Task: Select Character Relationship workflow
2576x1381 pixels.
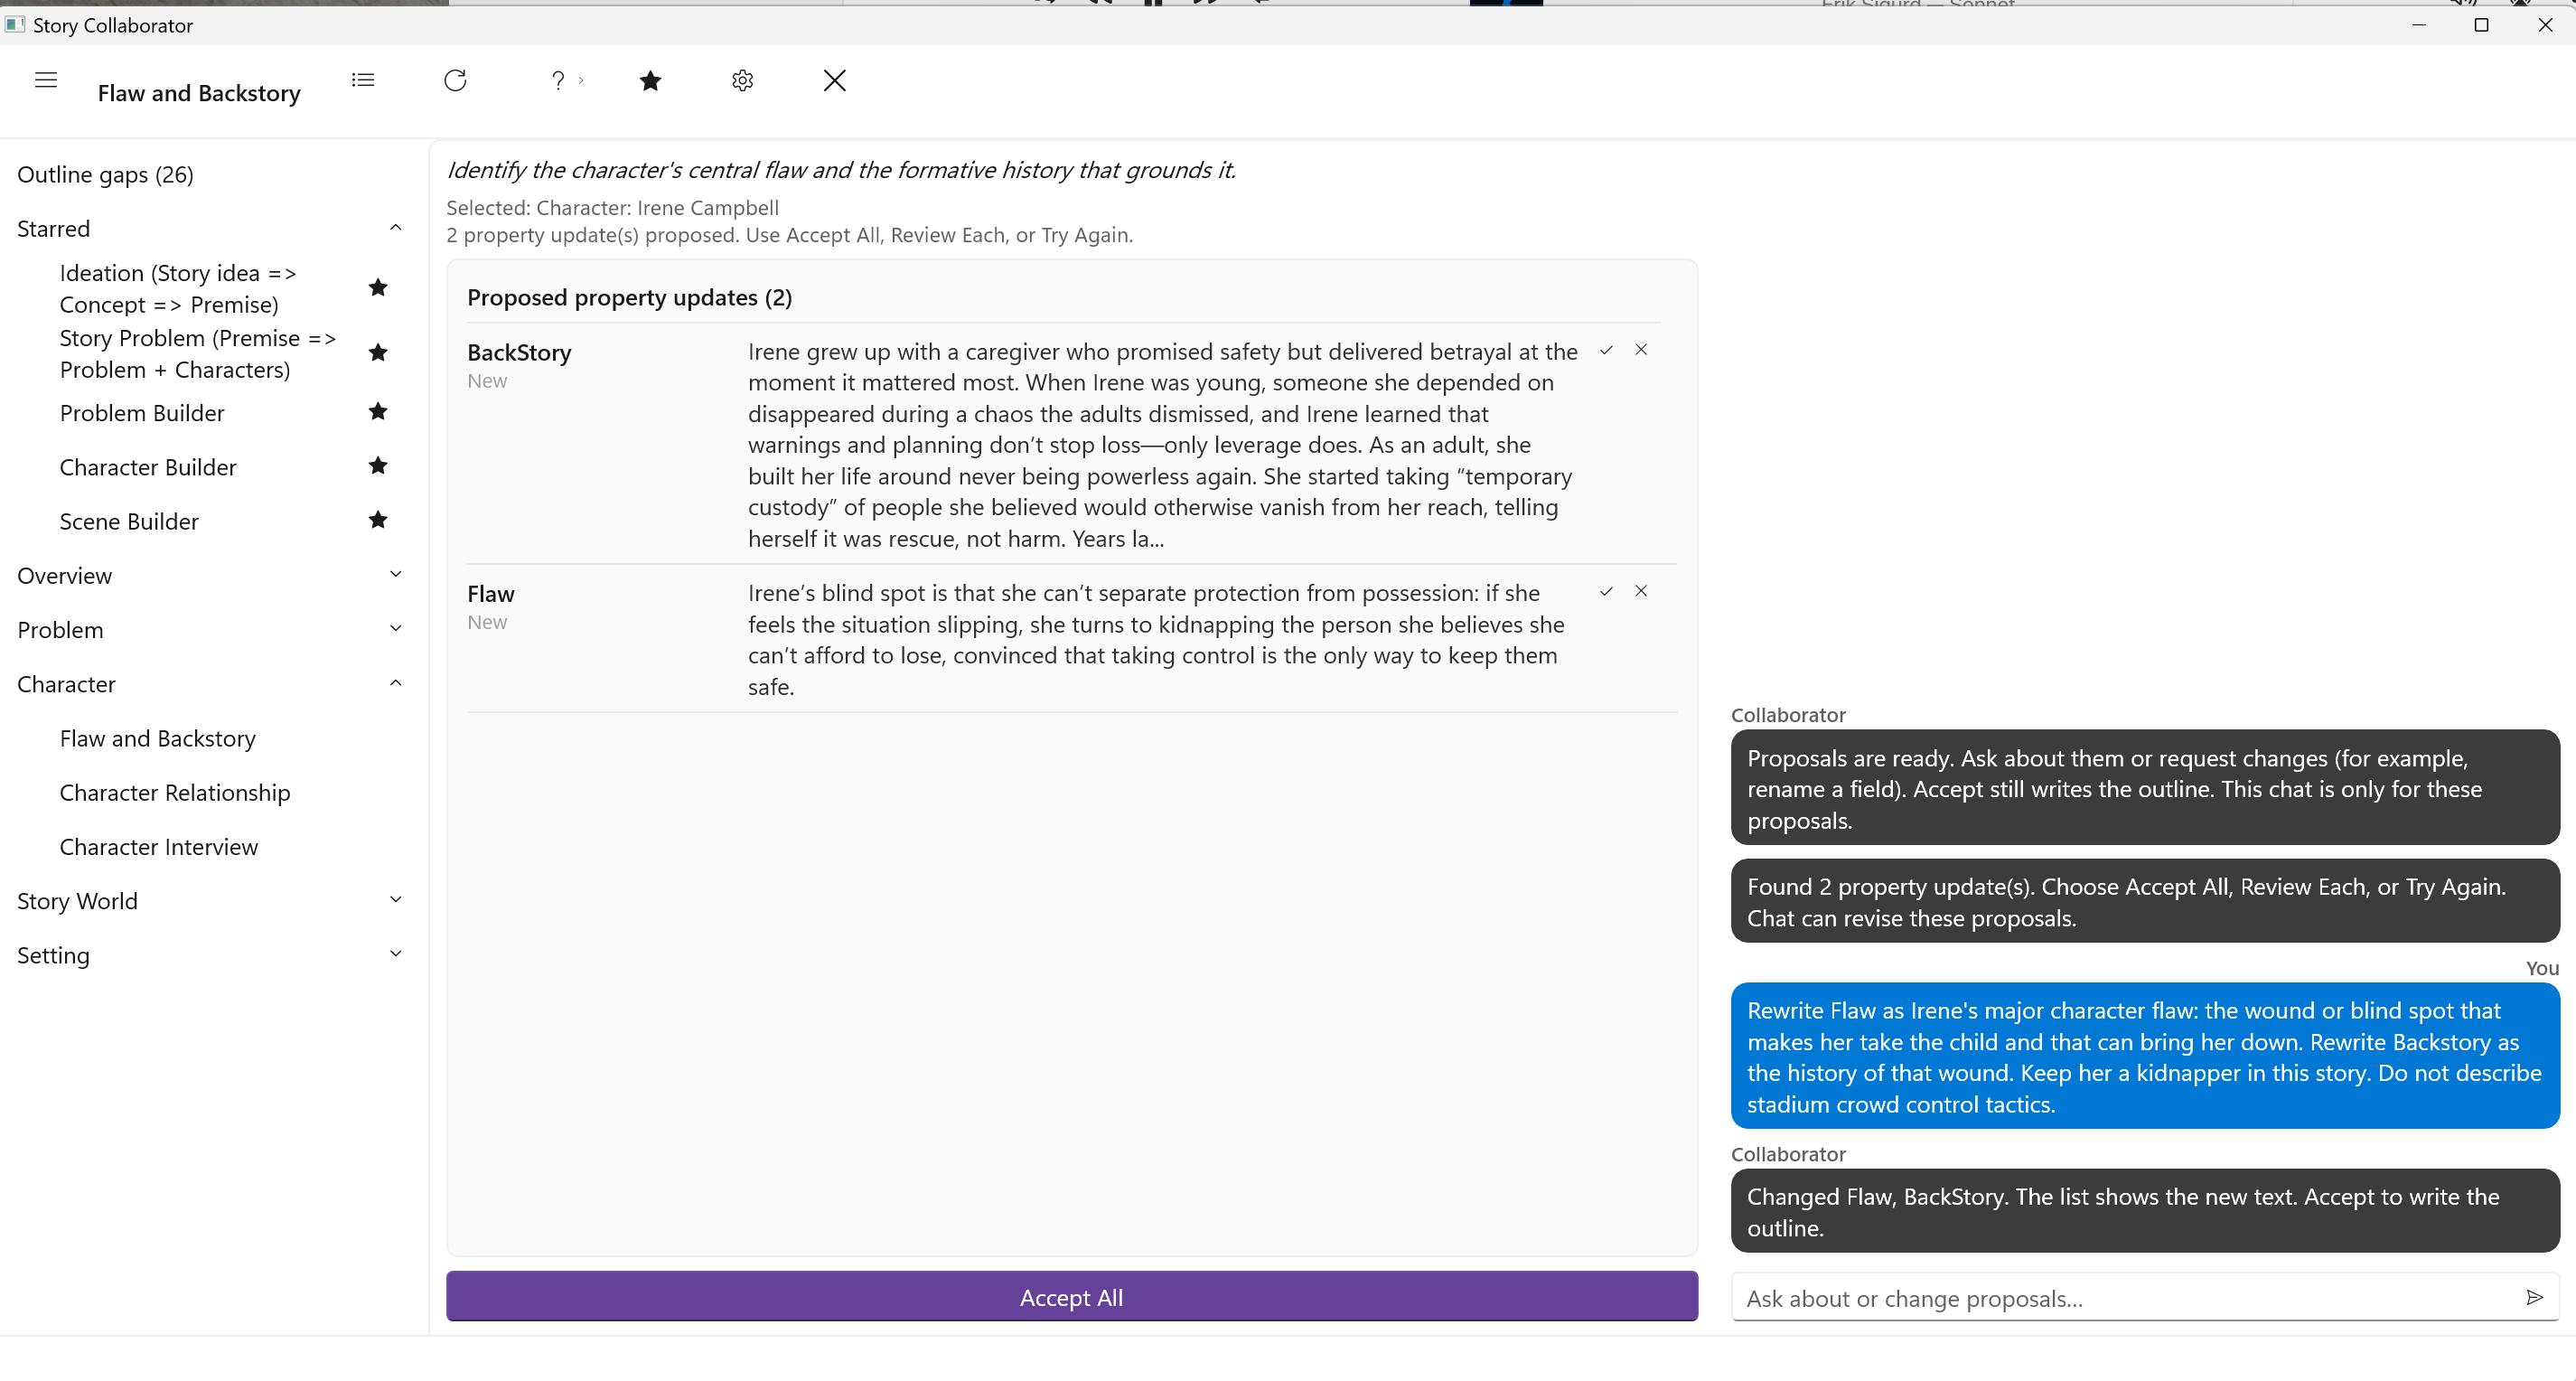Action: 175,792
